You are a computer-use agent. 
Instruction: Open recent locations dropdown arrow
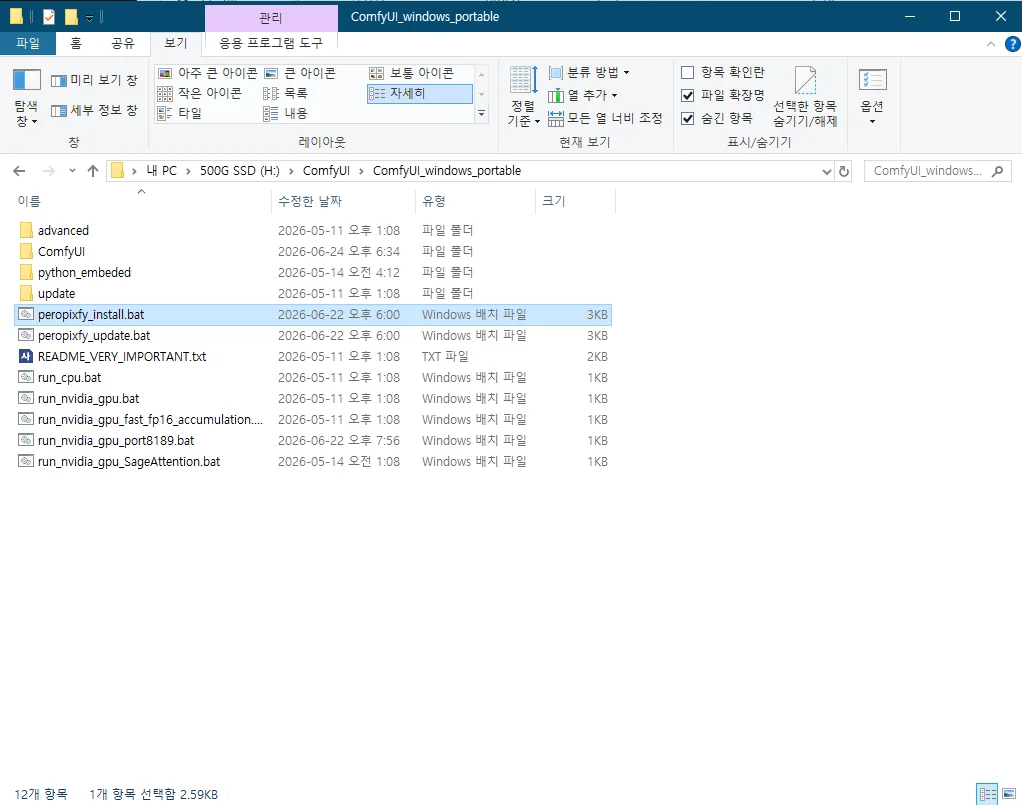(x=72, y=171)
